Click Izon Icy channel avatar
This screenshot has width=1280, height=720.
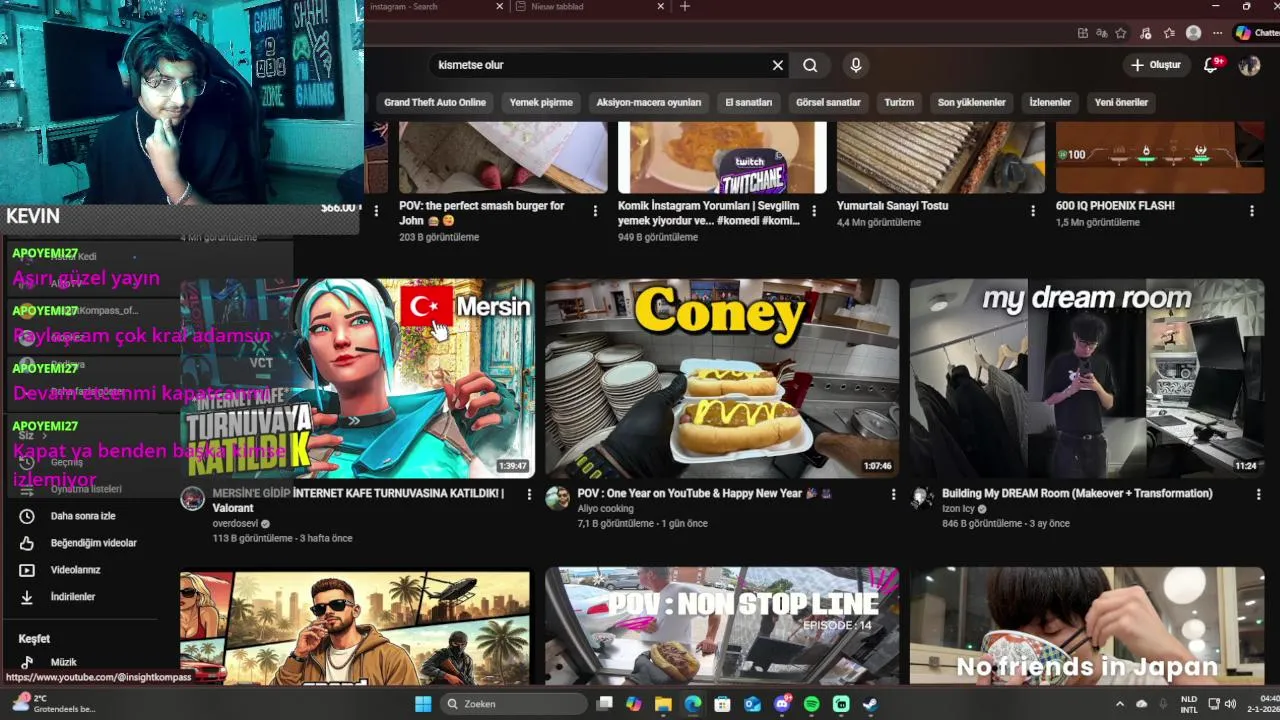coord(922,498)
